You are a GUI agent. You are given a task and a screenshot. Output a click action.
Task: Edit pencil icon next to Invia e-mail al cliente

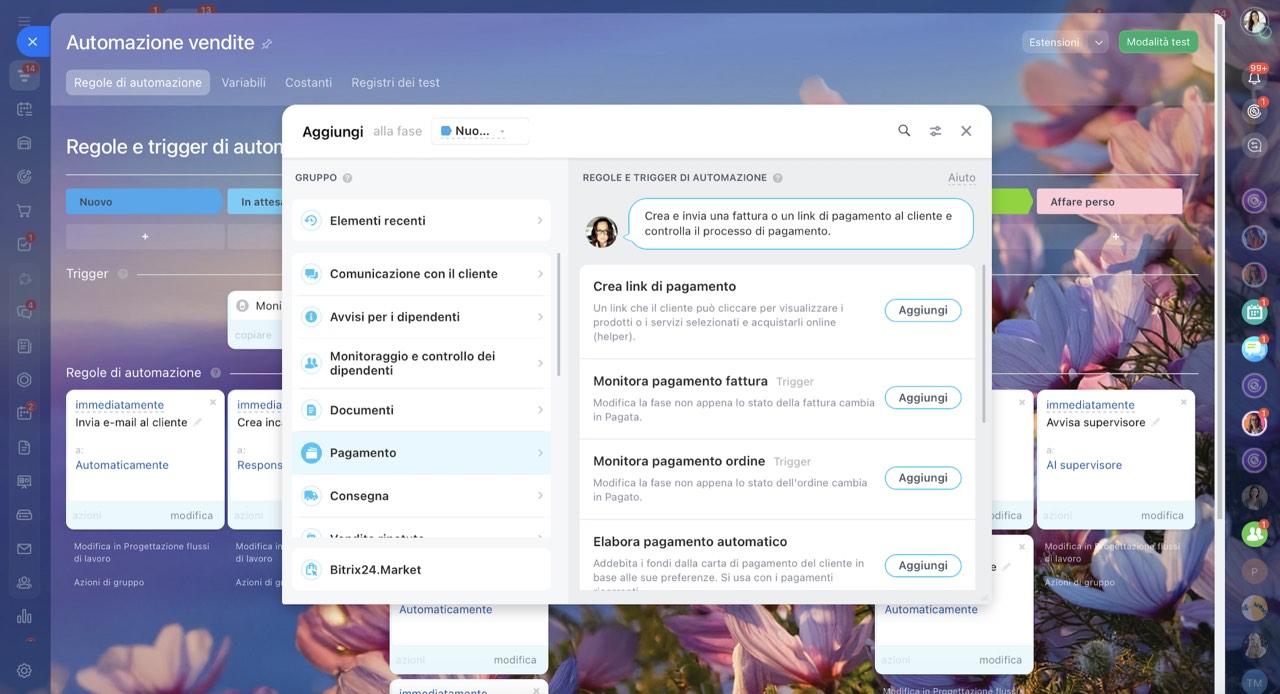[198, 422]
